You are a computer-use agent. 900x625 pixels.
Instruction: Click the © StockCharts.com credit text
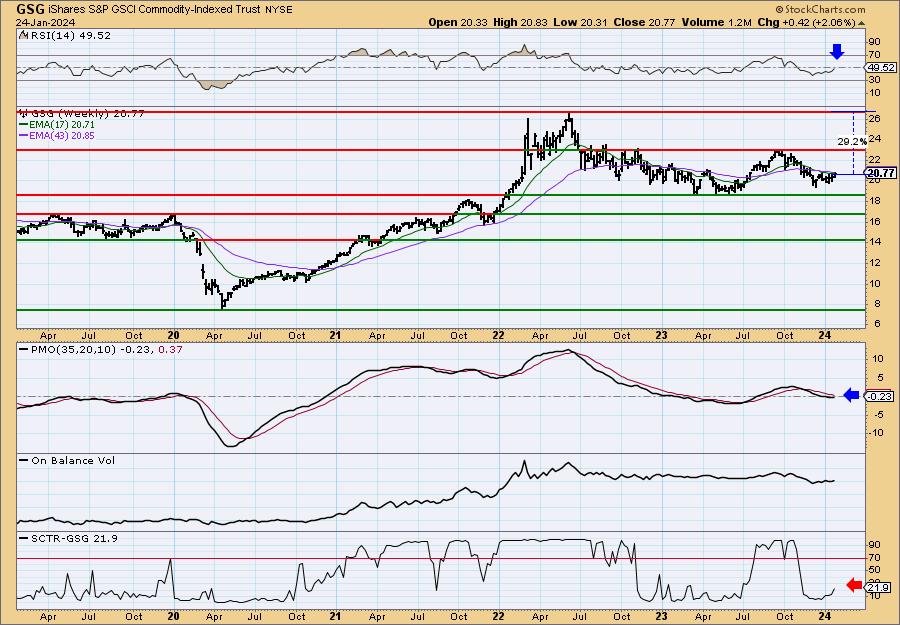point(820,10)
